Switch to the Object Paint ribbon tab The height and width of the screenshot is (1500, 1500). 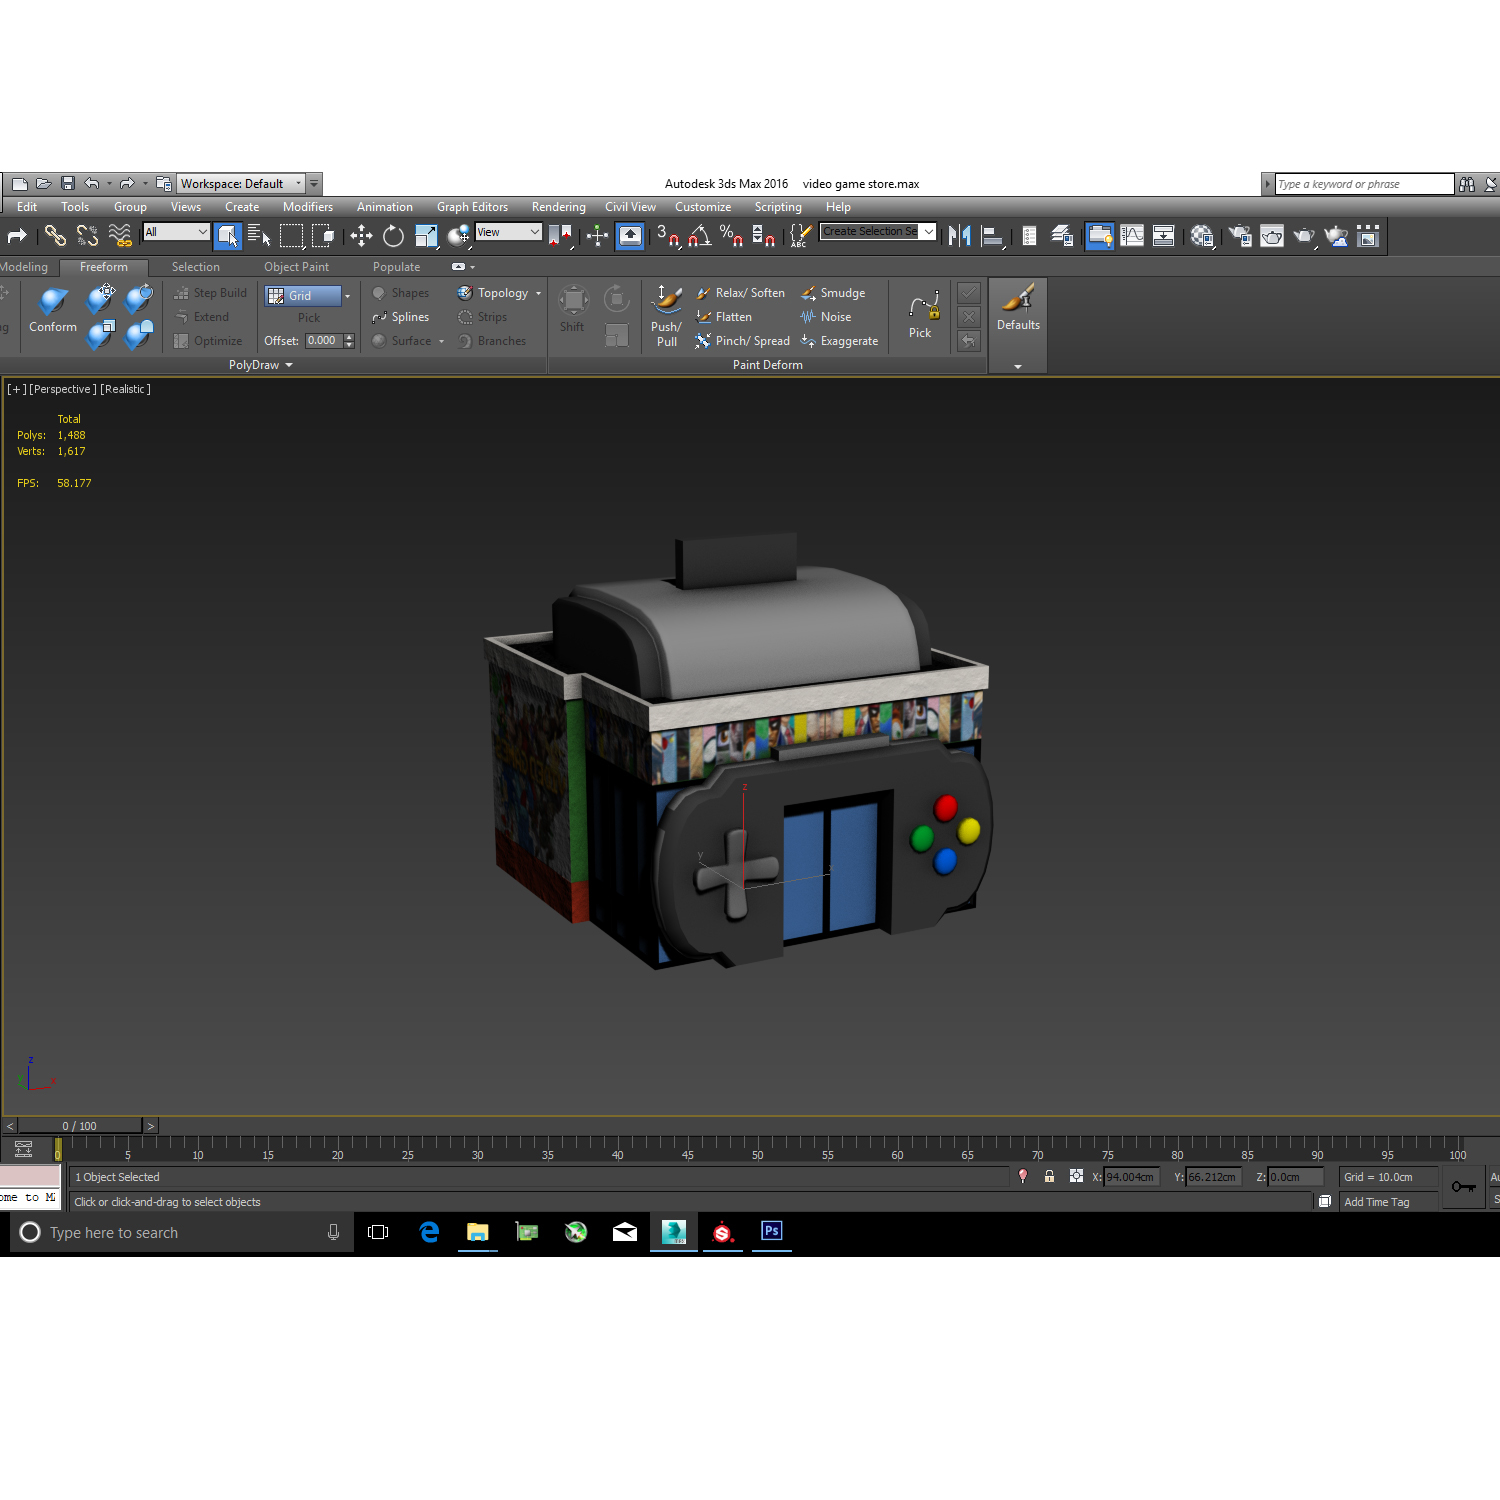click(x=296, y=267)
